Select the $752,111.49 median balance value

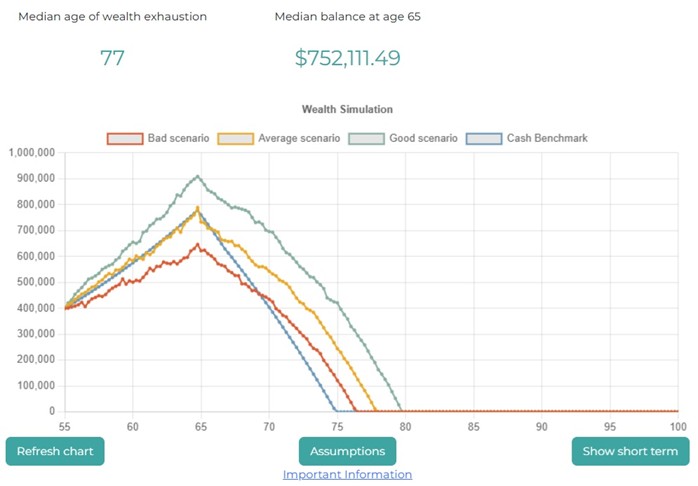(x=347, y=58)
